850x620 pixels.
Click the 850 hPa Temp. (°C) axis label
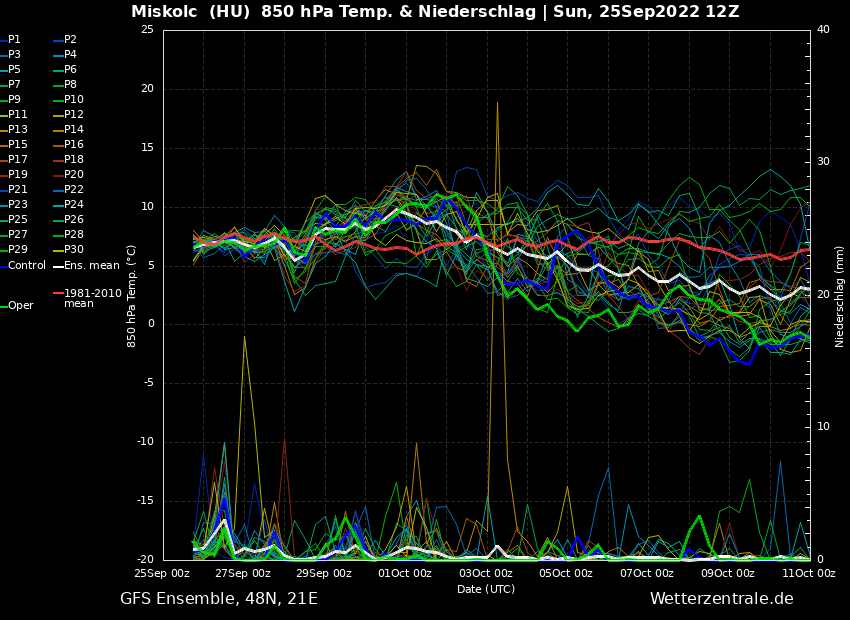pos(132,295)
